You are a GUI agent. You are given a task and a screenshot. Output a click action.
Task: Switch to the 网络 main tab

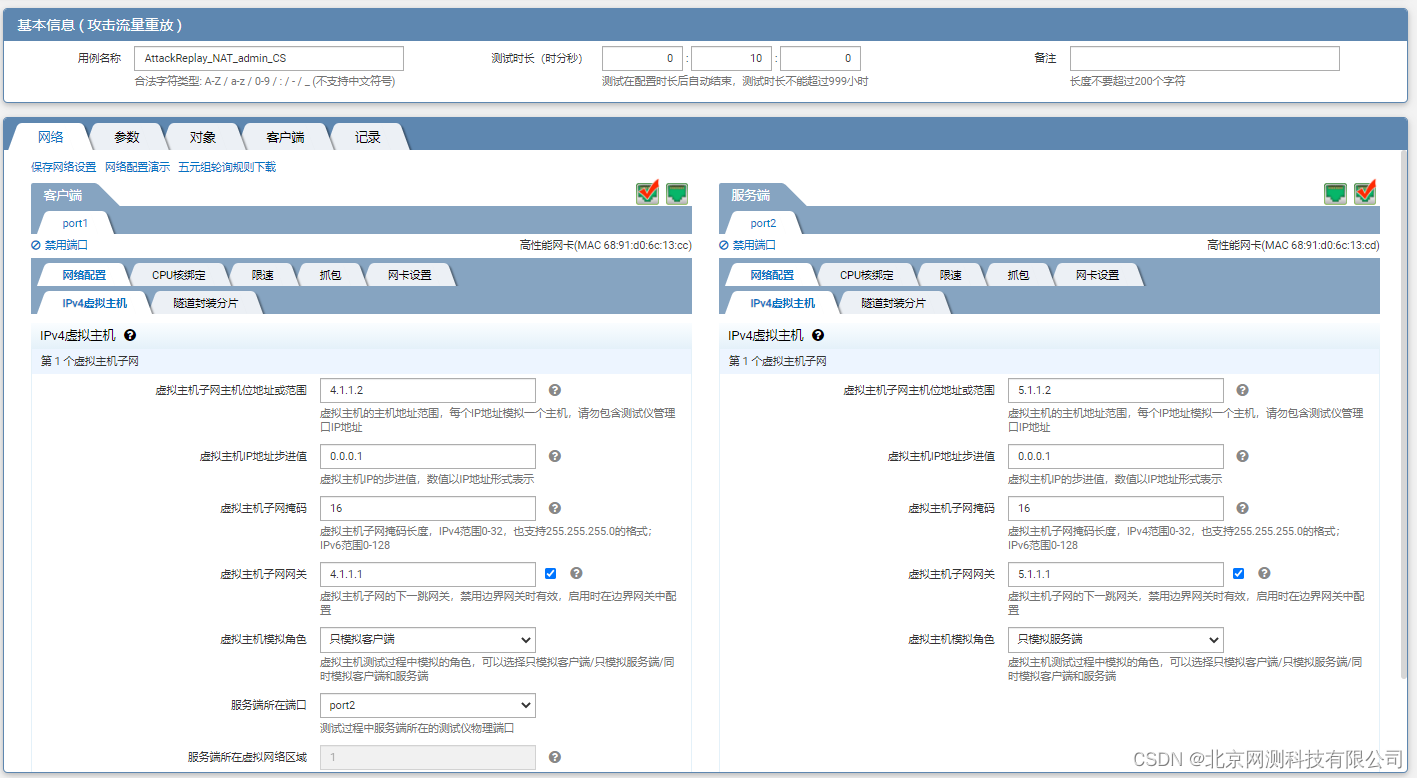[51, 137]
